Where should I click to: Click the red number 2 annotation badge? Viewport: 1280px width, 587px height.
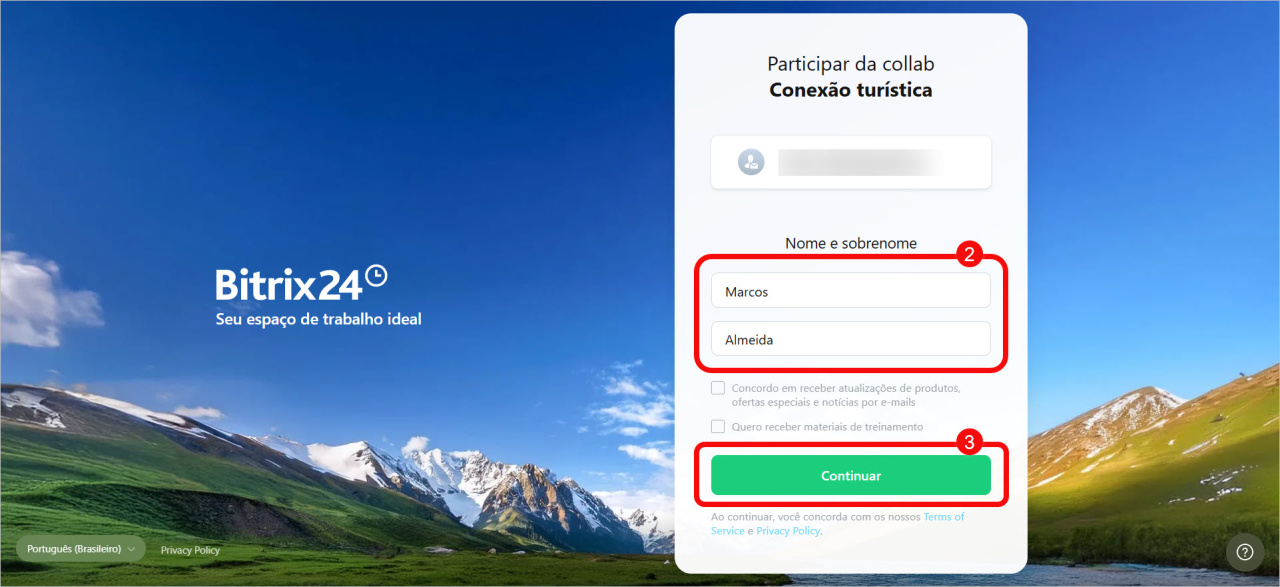coord(967,254)
